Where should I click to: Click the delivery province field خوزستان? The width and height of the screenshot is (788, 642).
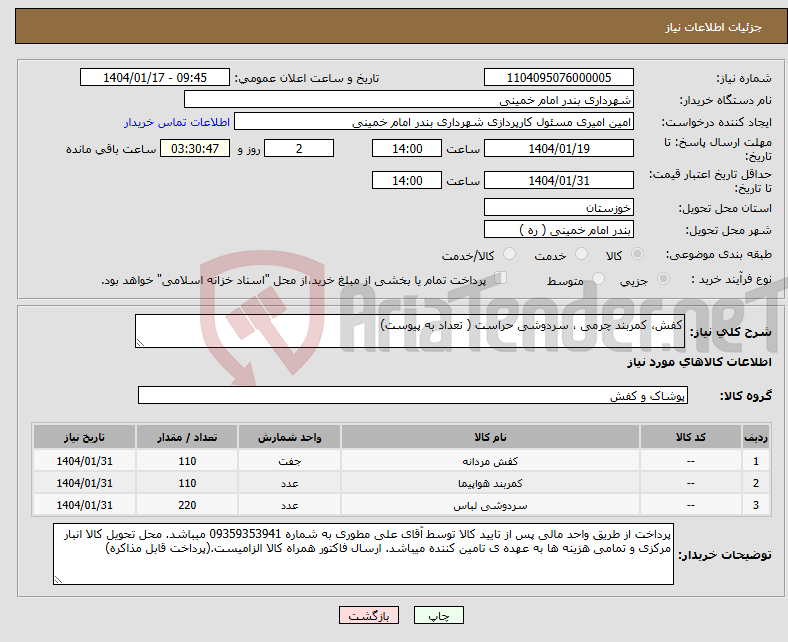tap(558, 207)
